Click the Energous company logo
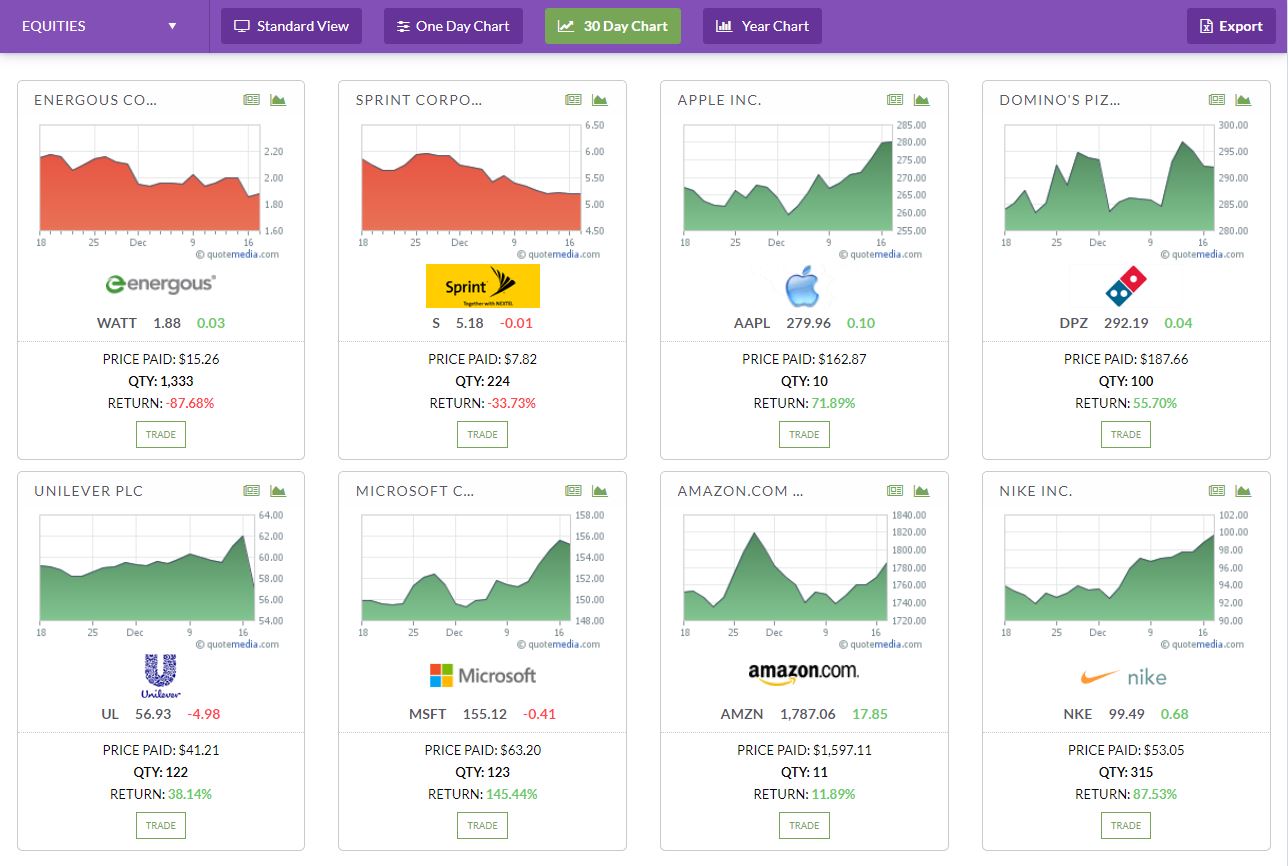Image resolution: width=1288 pixels, height=866 pixels. tap(161, 285)
